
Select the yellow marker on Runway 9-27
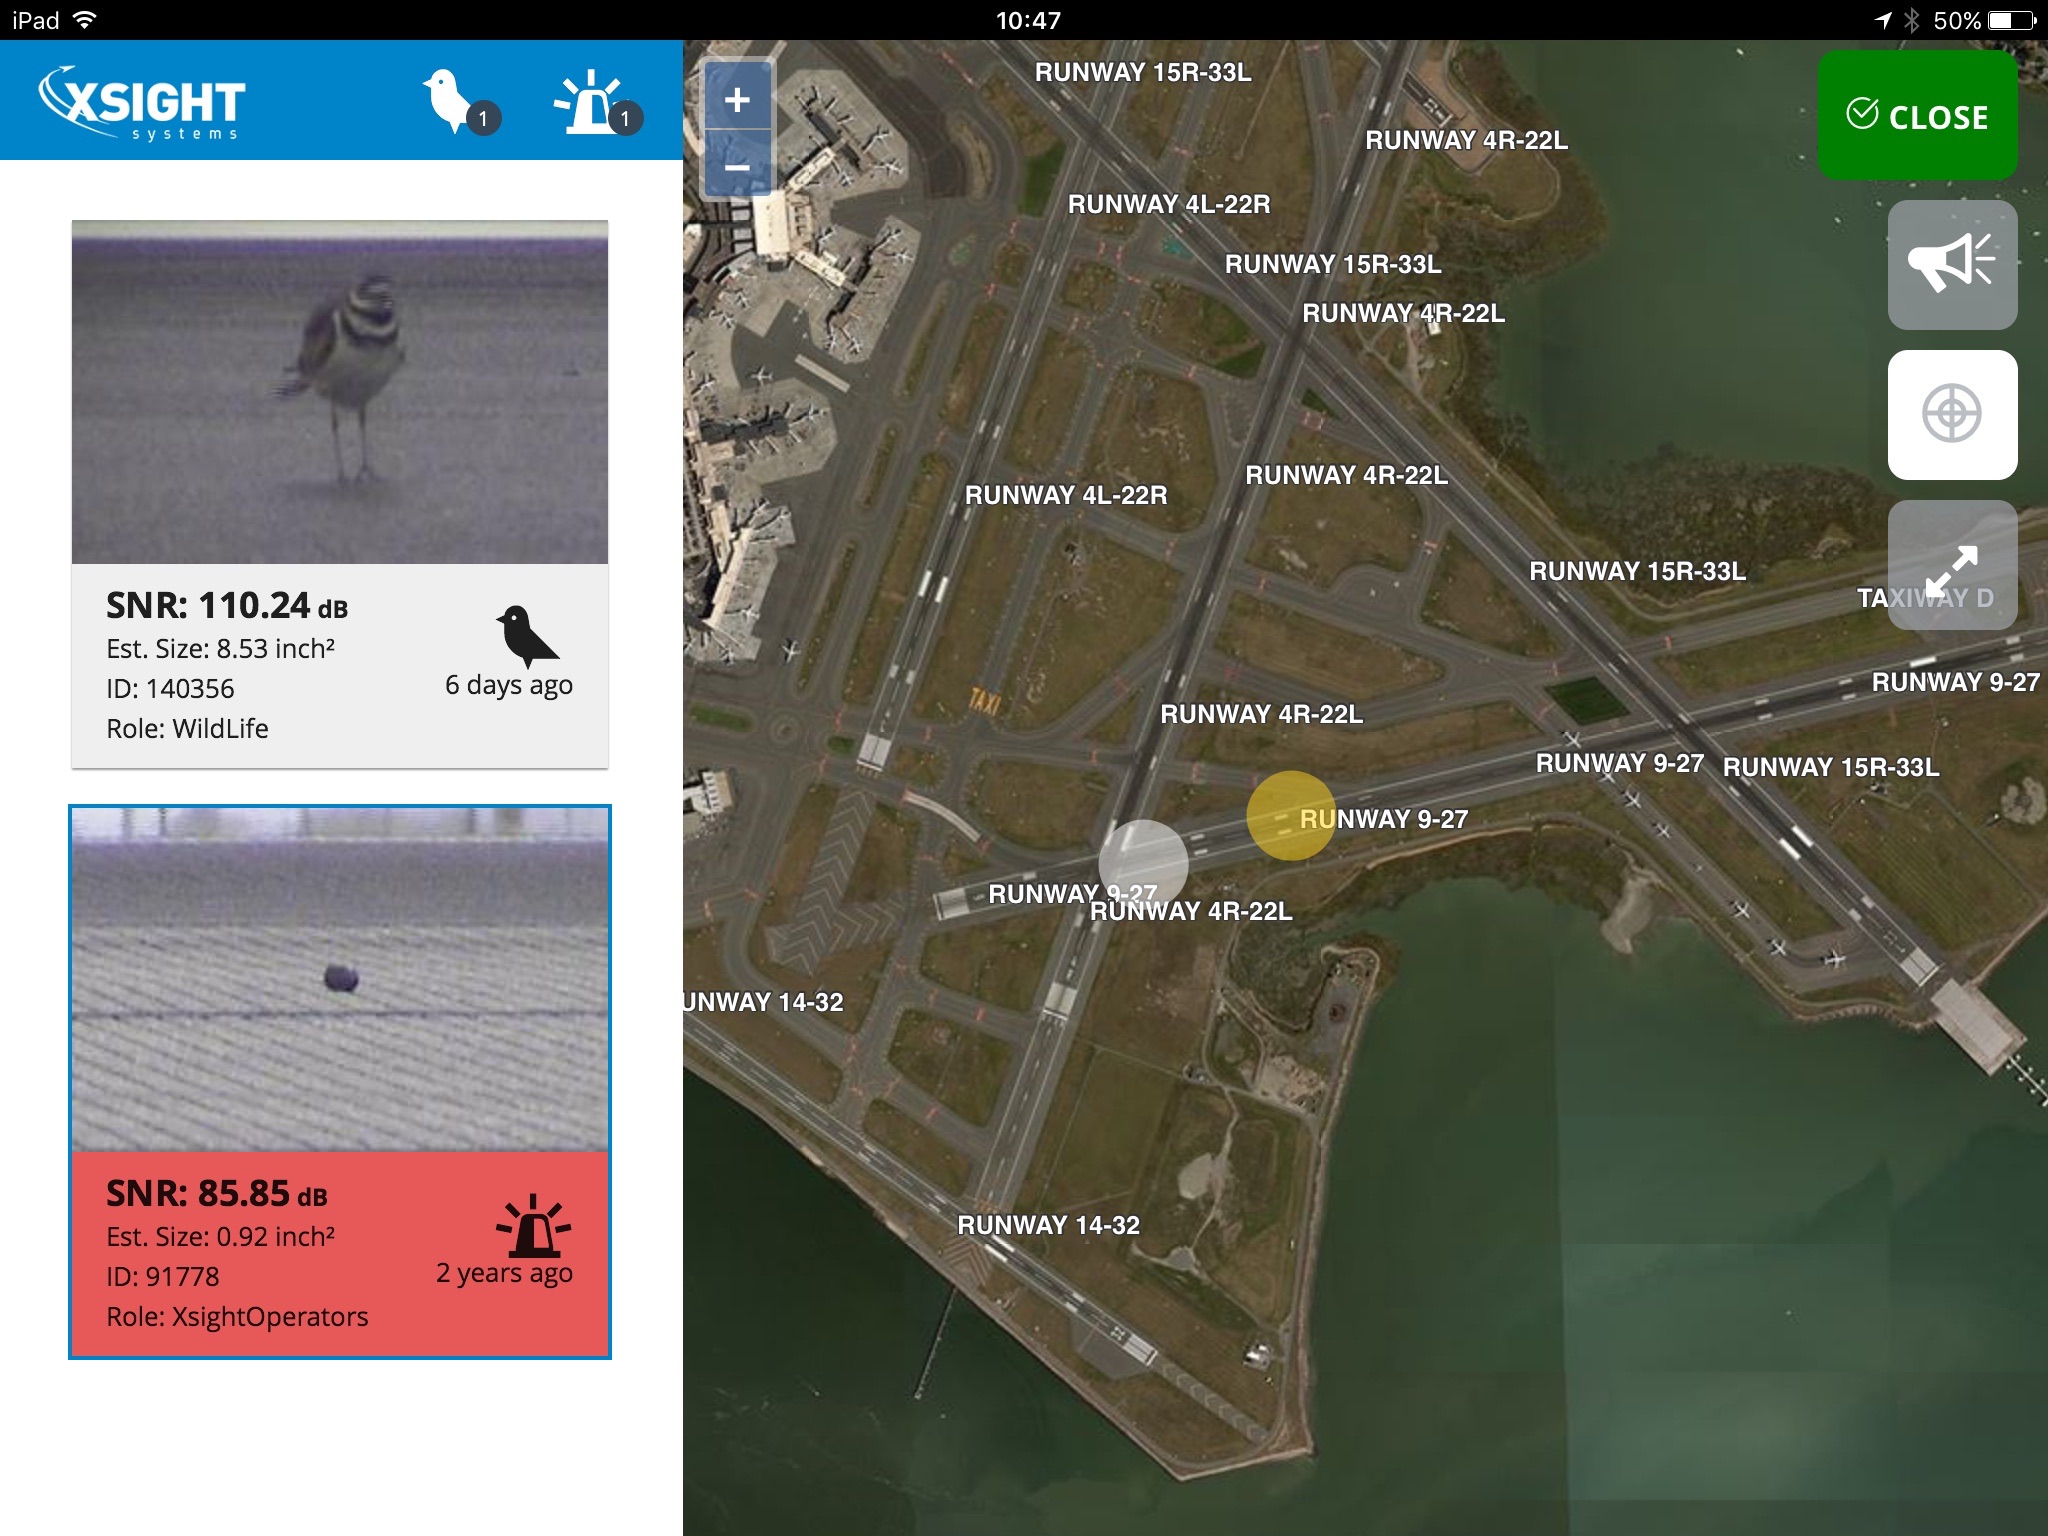pyautogui.click(x=1289, y=815)
